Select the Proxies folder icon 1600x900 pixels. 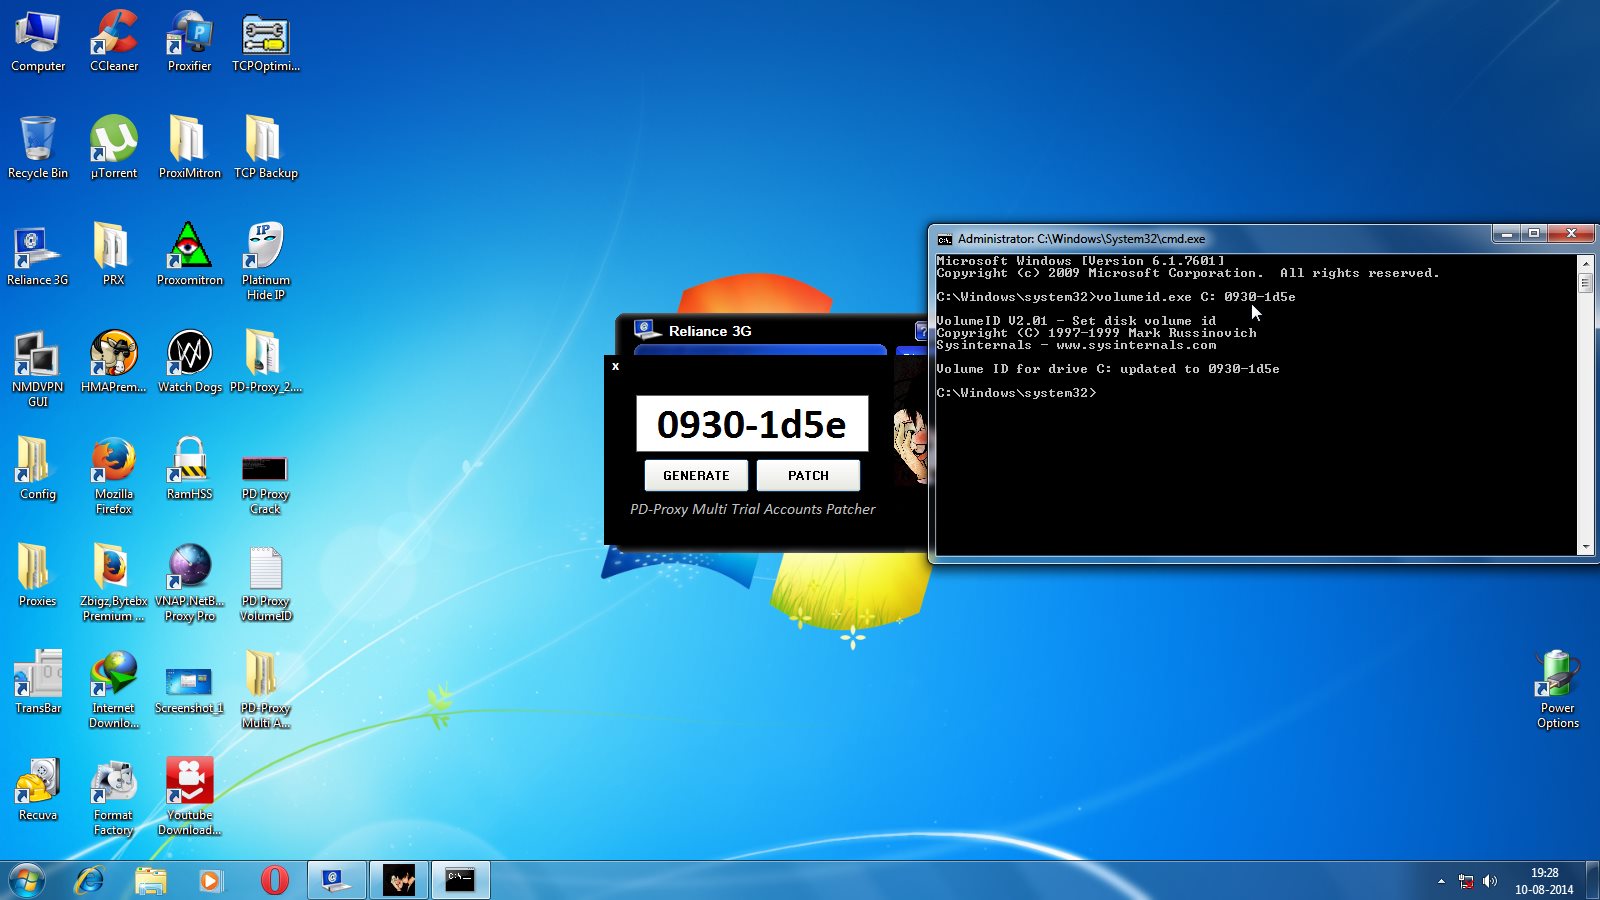point(38,576)
